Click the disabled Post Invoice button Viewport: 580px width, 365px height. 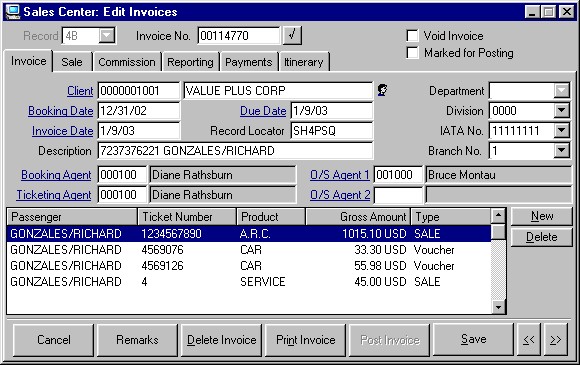(390, 339)
